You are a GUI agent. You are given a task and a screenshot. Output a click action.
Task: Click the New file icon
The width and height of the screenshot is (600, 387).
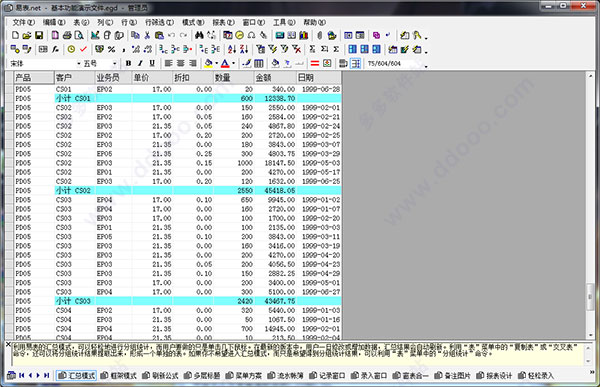pyautogui.click(x=15, y=35)
